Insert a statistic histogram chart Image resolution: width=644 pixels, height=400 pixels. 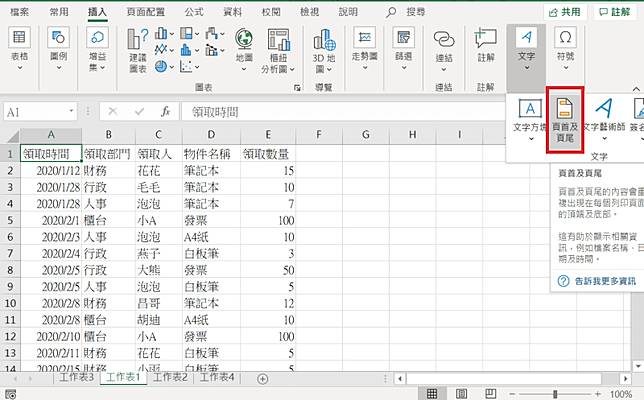coord(186,50)
